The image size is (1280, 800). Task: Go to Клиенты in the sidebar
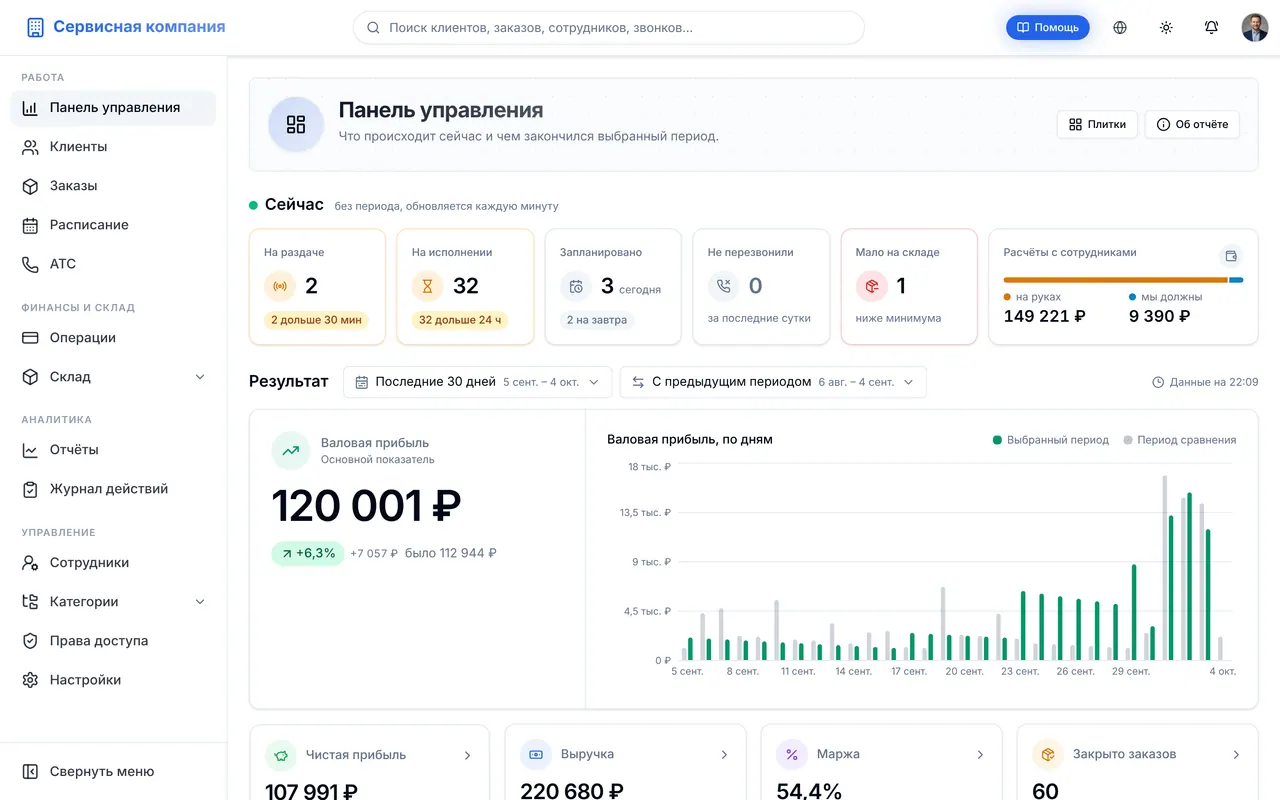(x=113, y=147)
